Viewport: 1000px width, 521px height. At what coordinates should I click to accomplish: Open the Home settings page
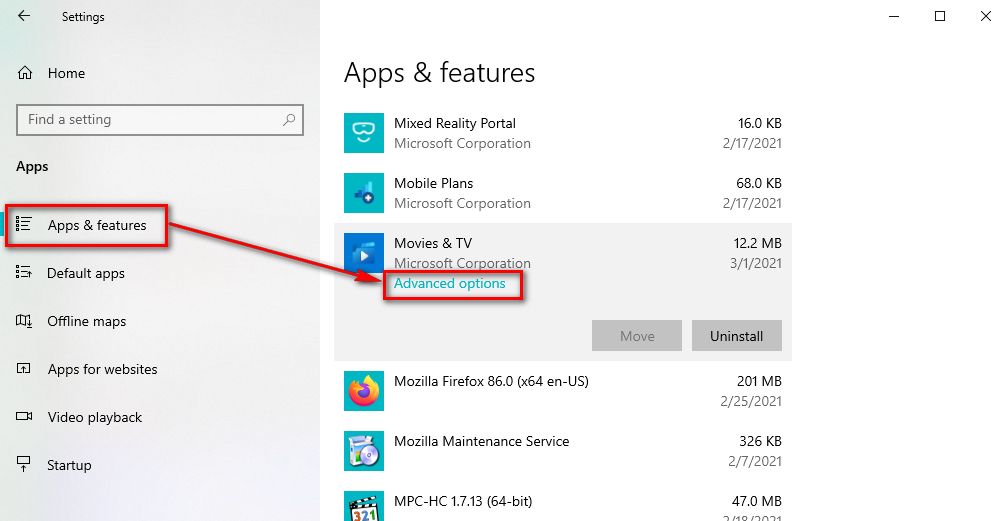pyautogui.click(x=66, y=73)
